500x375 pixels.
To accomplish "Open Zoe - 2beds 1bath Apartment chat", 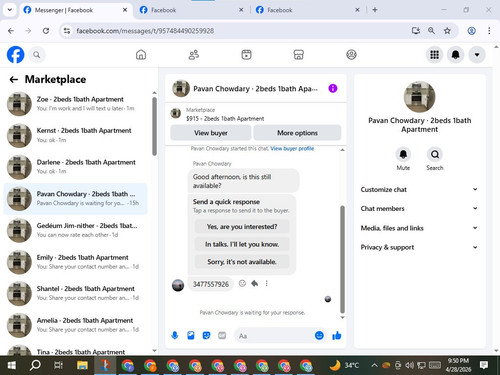I will tap(76, 104).
